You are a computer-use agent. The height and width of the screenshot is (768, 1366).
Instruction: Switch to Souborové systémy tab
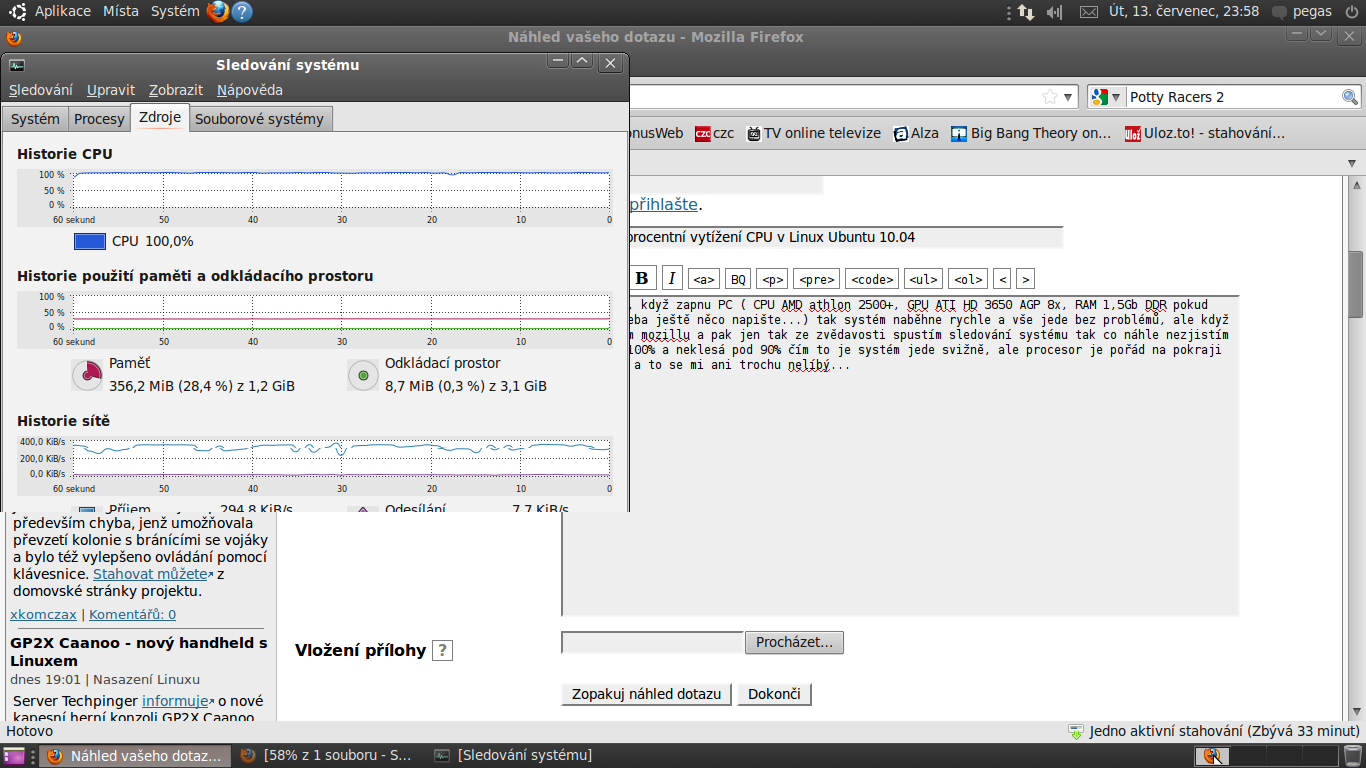pos(260,119)
